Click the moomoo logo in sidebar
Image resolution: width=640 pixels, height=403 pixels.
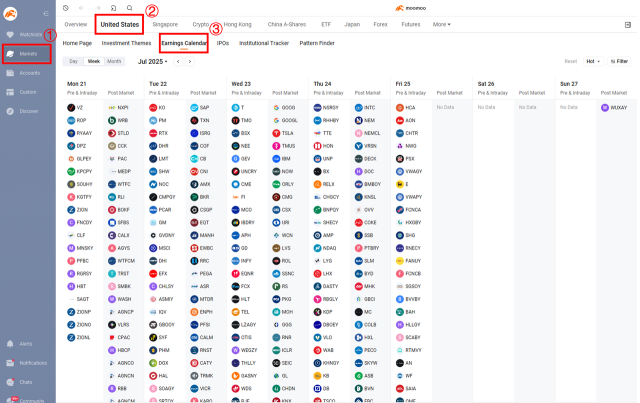[x=10, y=13]
